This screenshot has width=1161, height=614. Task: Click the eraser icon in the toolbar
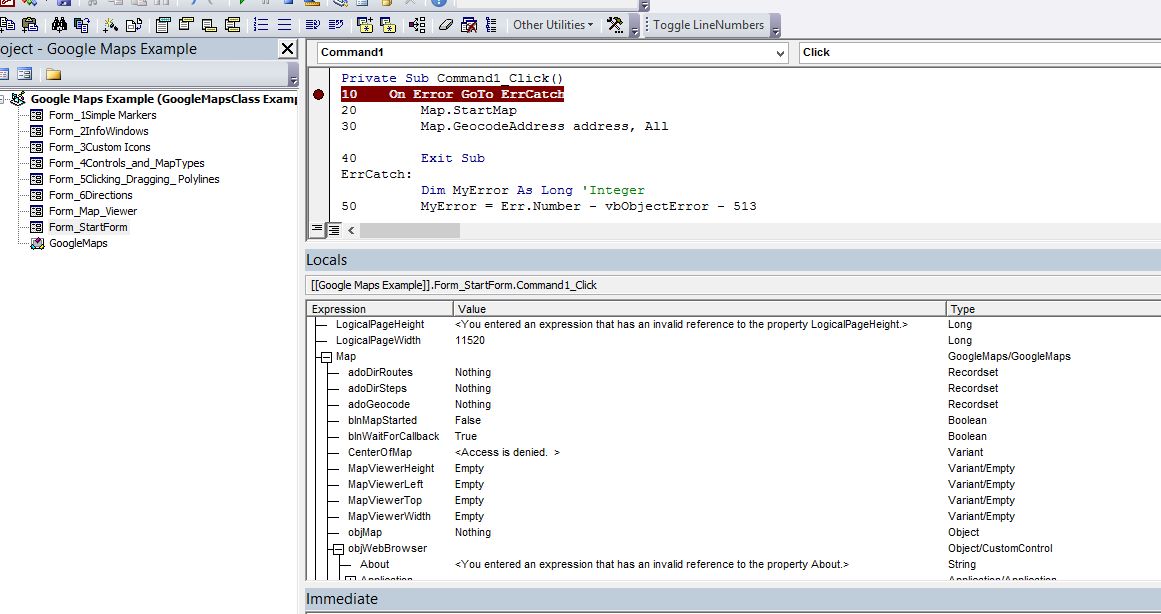coord(446,25)
